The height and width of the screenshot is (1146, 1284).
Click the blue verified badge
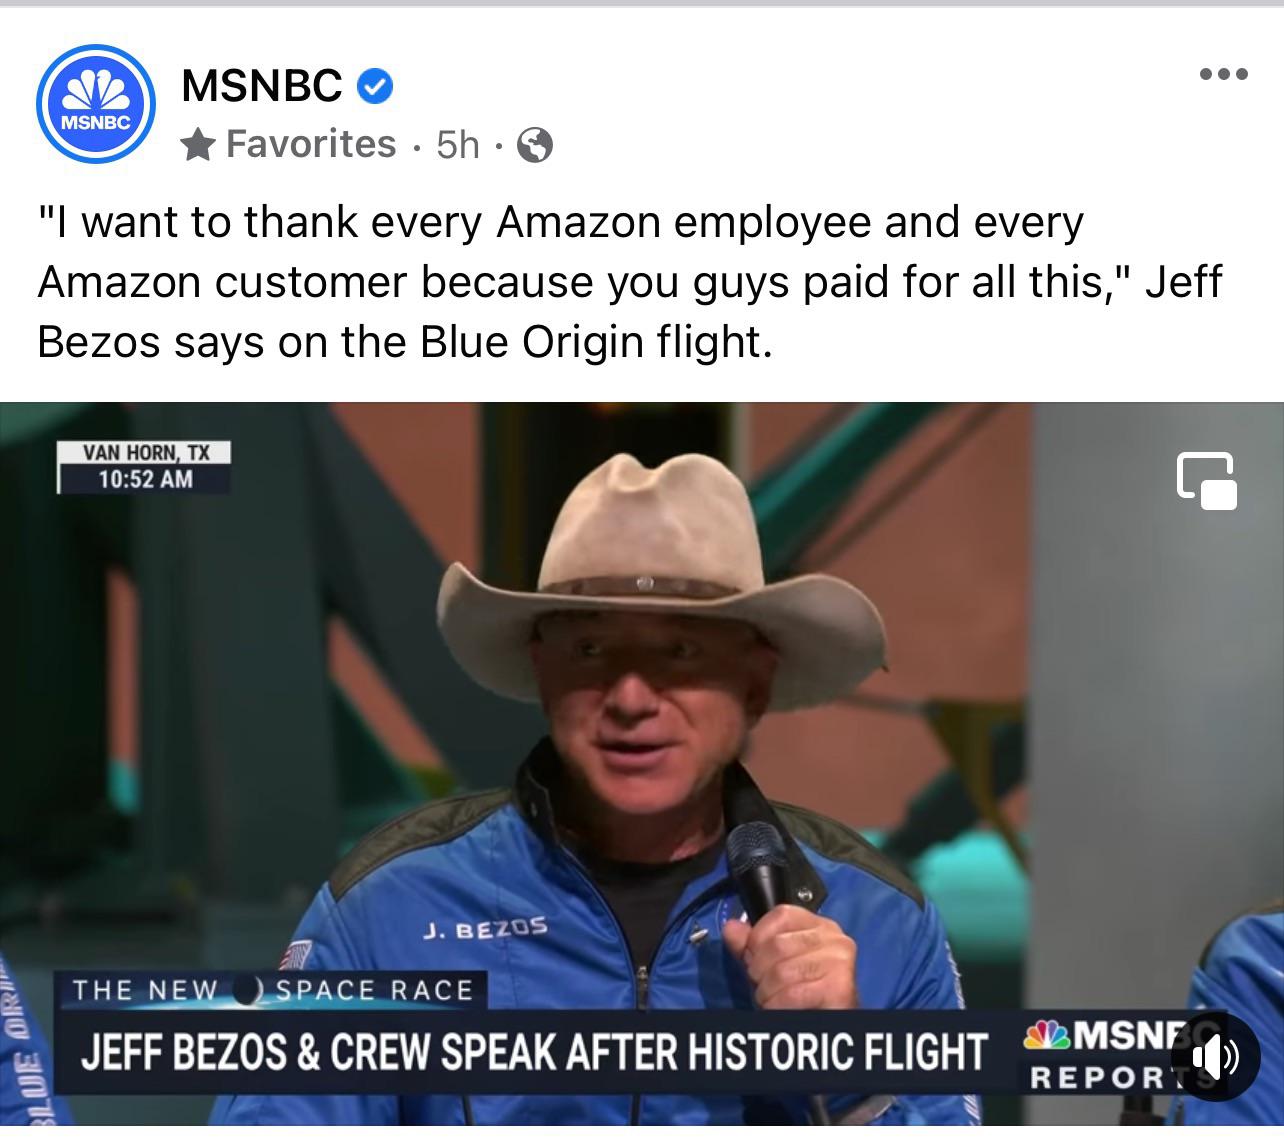point(375,86)
